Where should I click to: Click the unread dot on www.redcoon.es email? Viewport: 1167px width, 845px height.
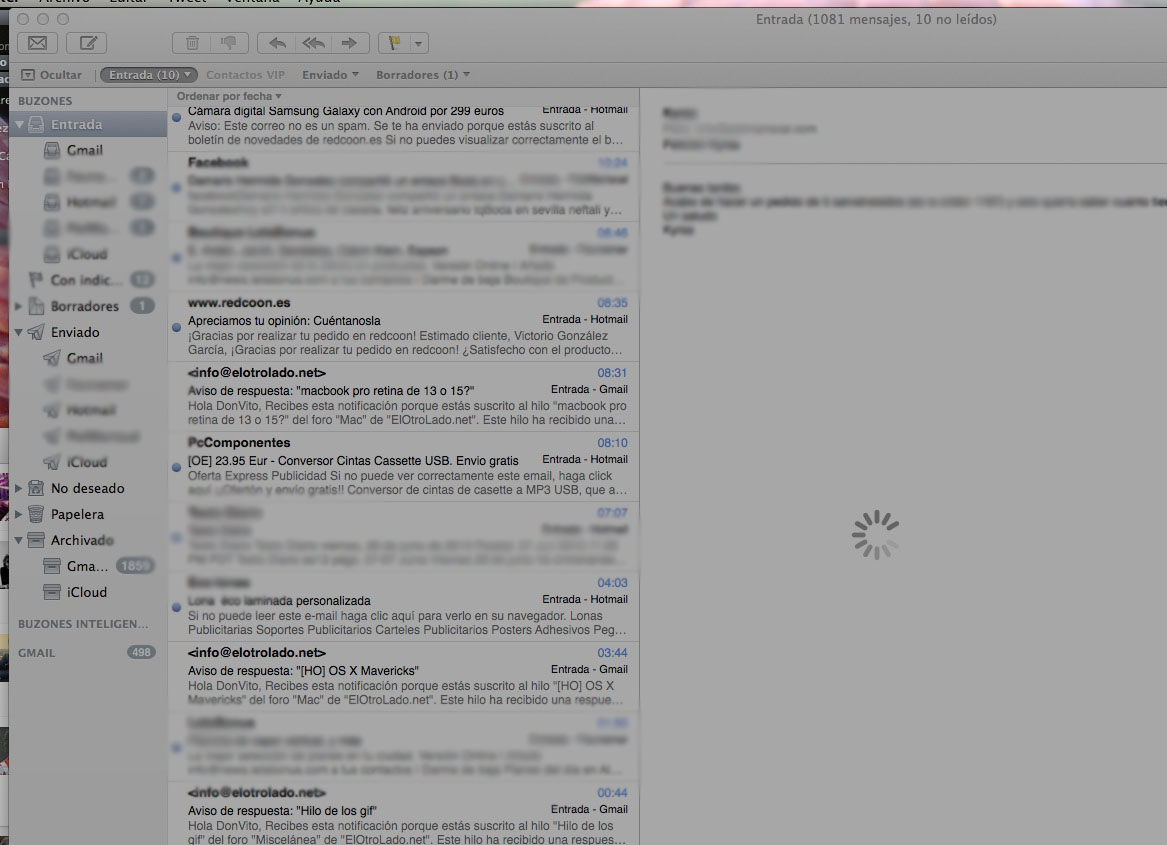point(176,328)
